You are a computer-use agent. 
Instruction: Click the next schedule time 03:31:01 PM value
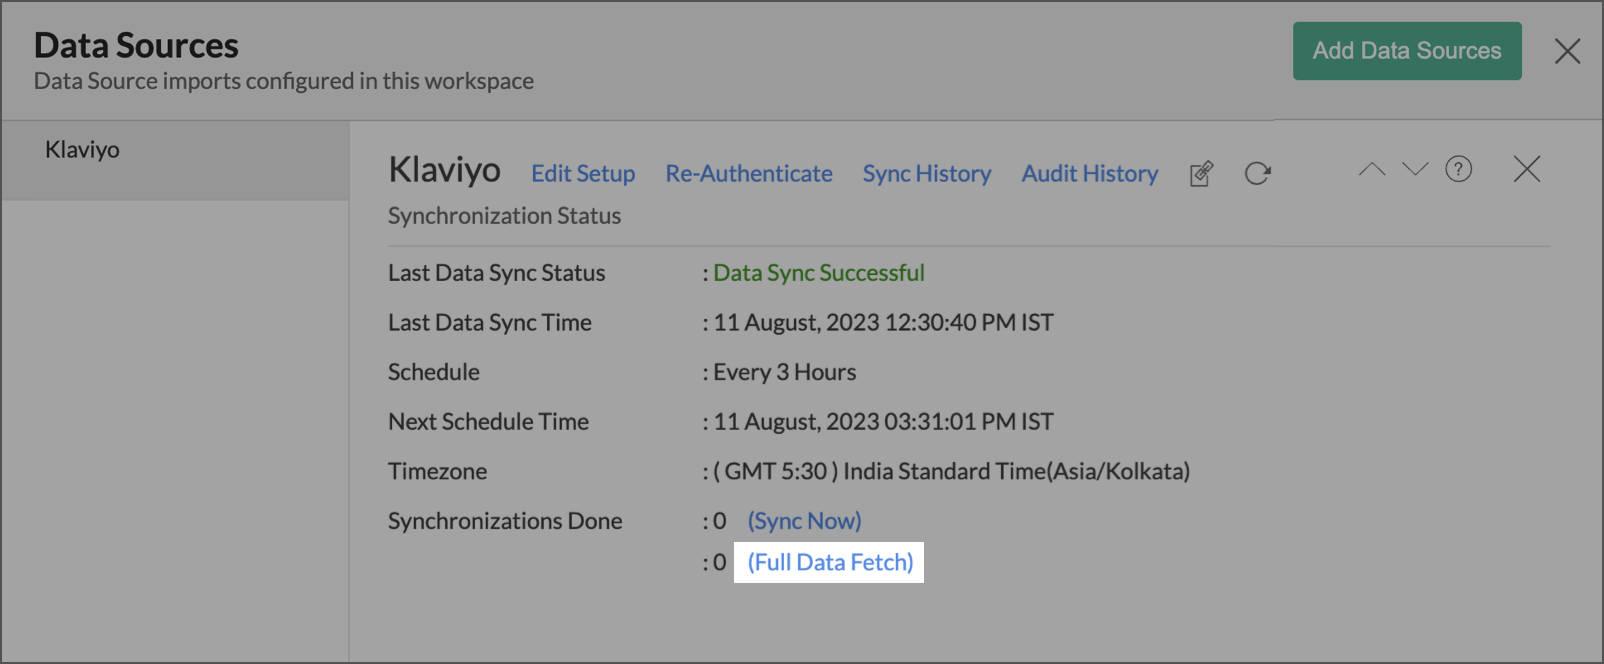[x=884, y=422]
